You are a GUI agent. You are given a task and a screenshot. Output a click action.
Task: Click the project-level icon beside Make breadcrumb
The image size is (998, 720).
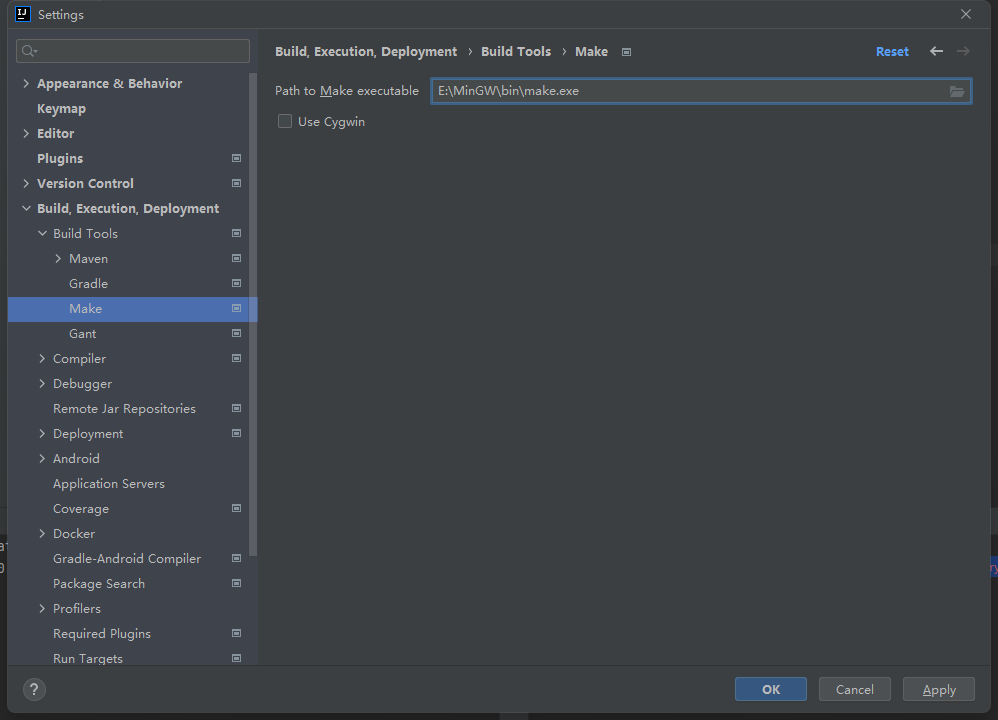coord(626,52)
